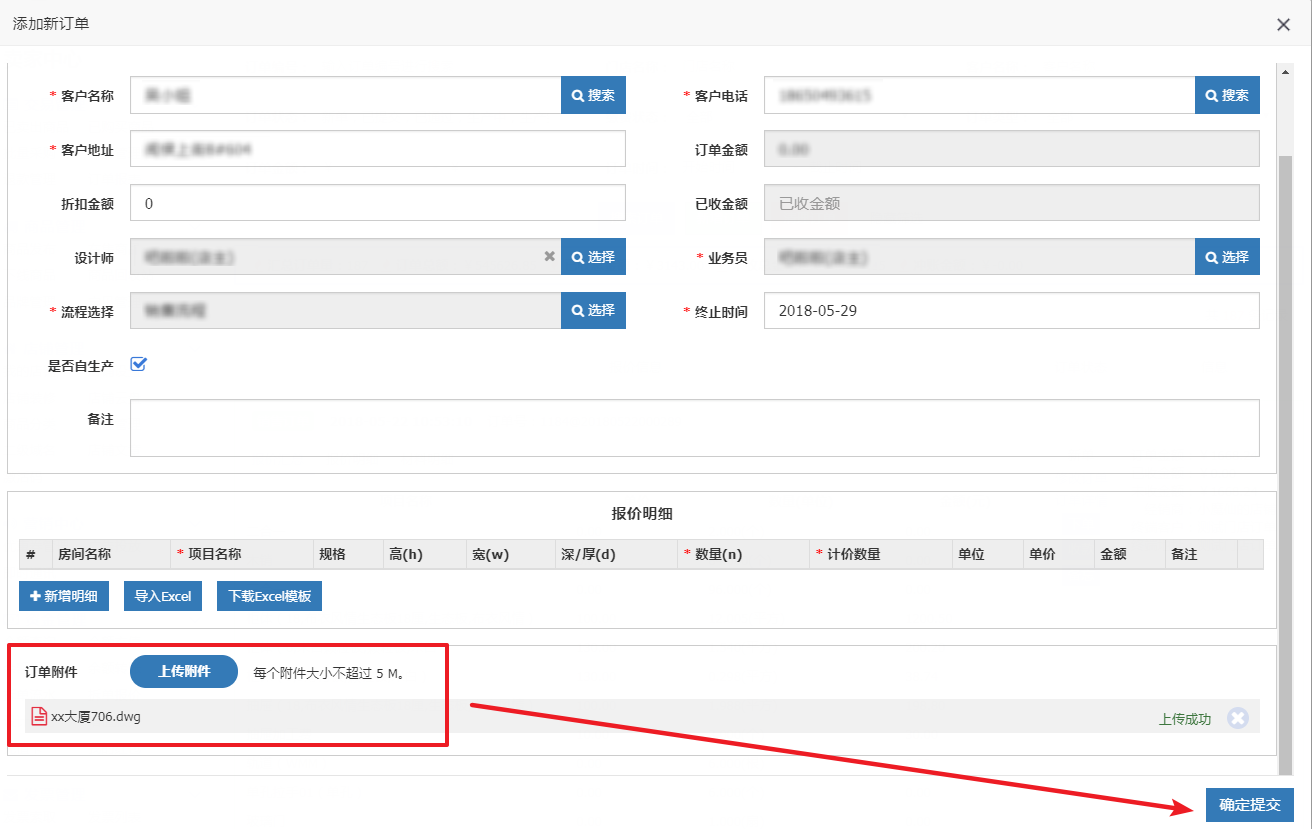Click the 项目名称 column header
The image size is (1312, 829).
coord(214,554)
